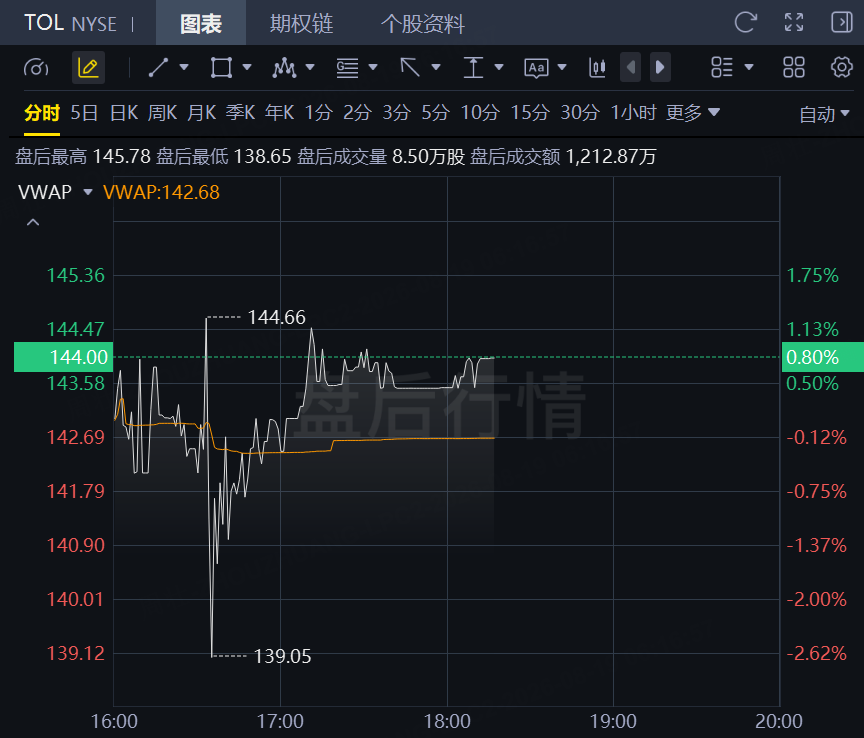The height and width of the screenshot is (738, 864).
Task: Switch to the 个股资料 tab
Action: click(x=423, y=23)
